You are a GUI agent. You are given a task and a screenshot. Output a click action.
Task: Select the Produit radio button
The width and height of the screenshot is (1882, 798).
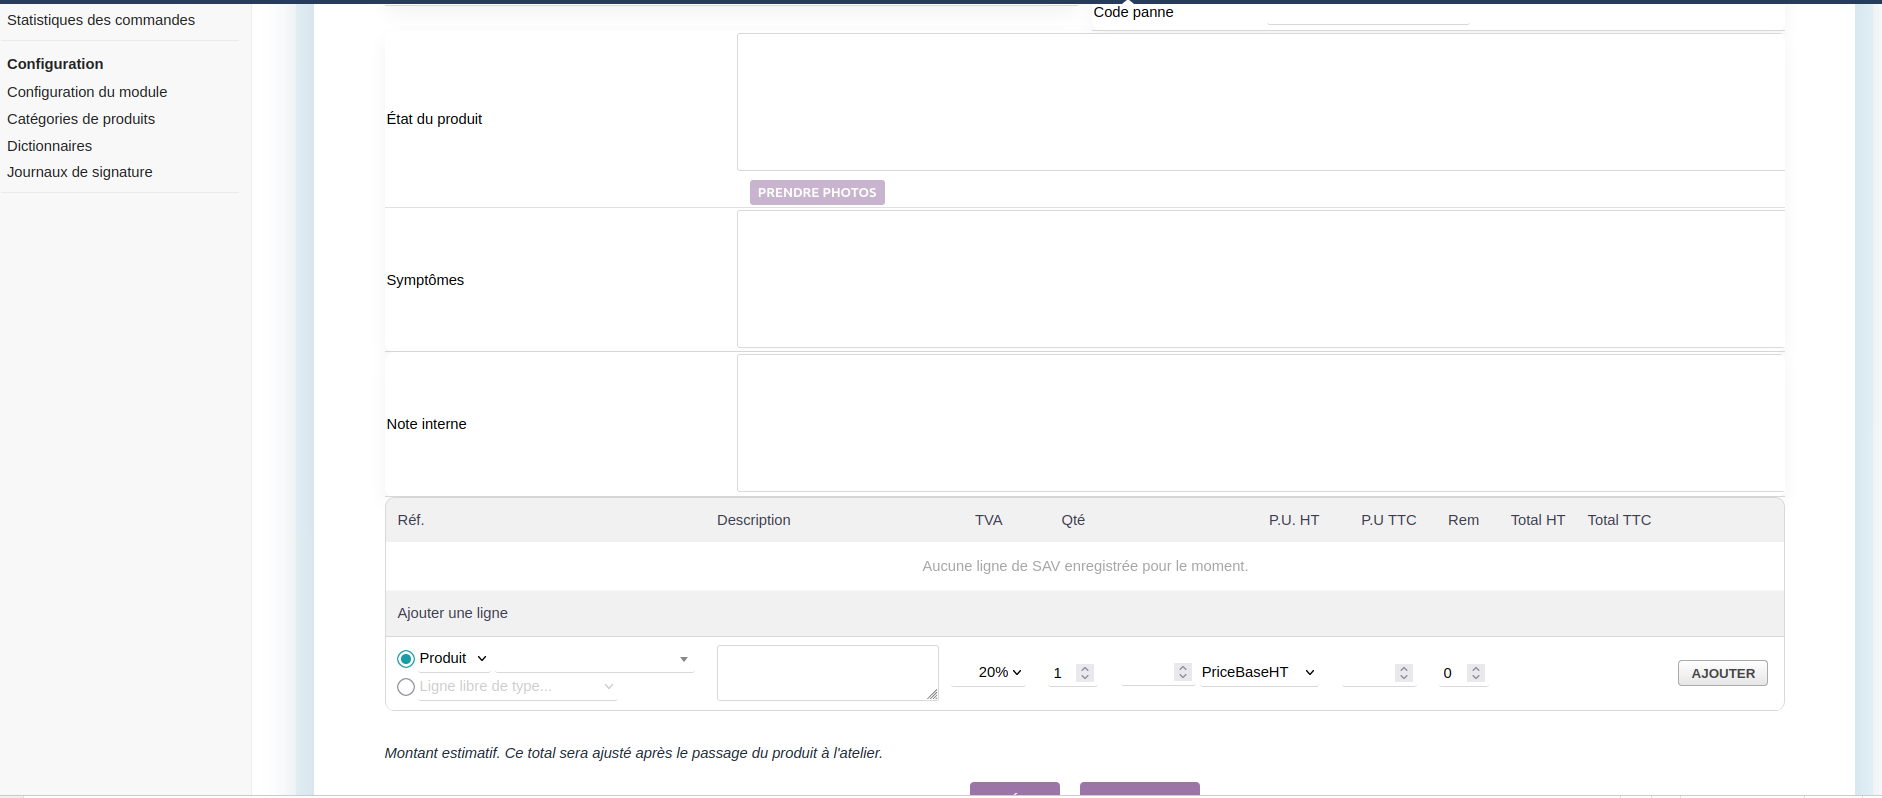coord(406,659)
